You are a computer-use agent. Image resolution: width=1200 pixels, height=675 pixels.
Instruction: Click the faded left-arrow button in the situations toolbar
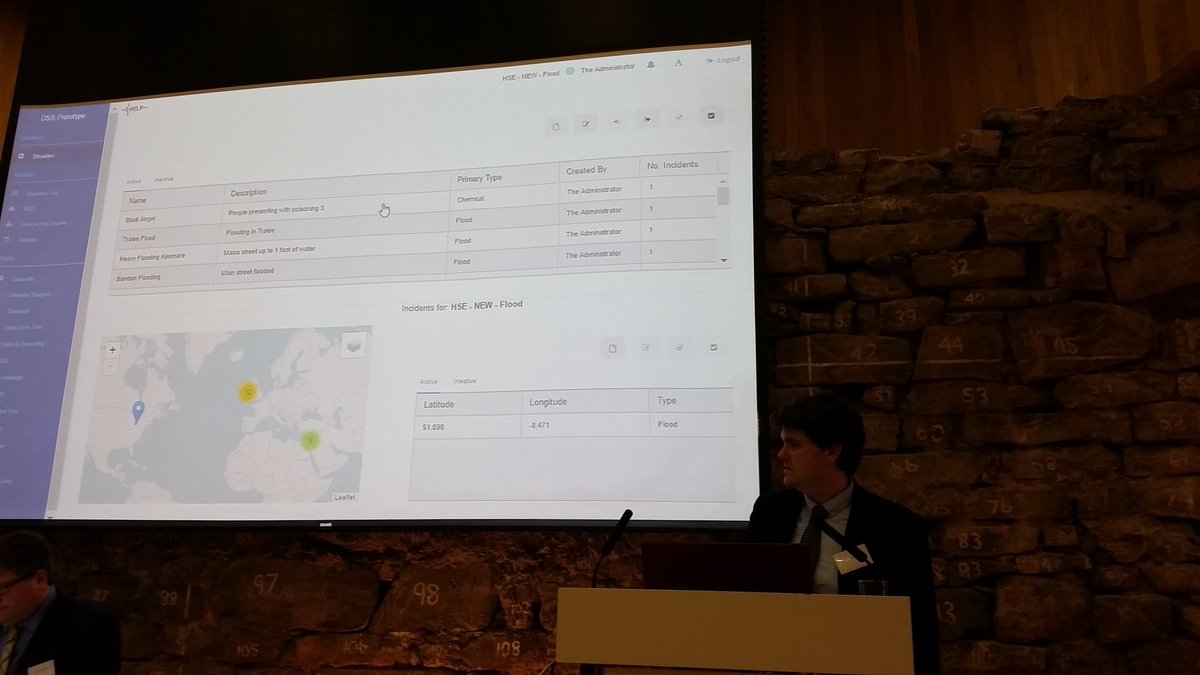point(617,121)
